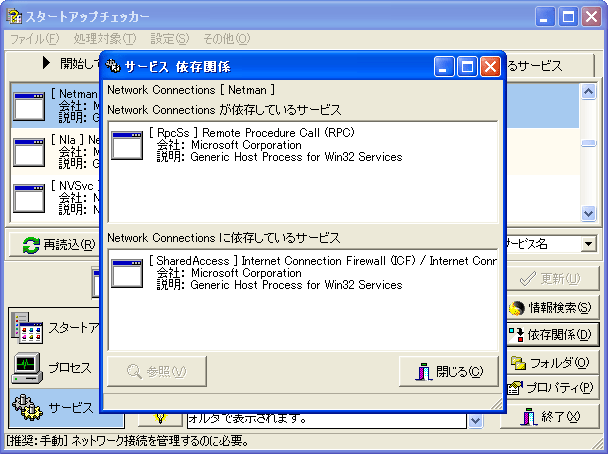Click the 情報検索(S) button
This screenshot has height=454, width=608.
pyautogui.click(x=552, y=308)
